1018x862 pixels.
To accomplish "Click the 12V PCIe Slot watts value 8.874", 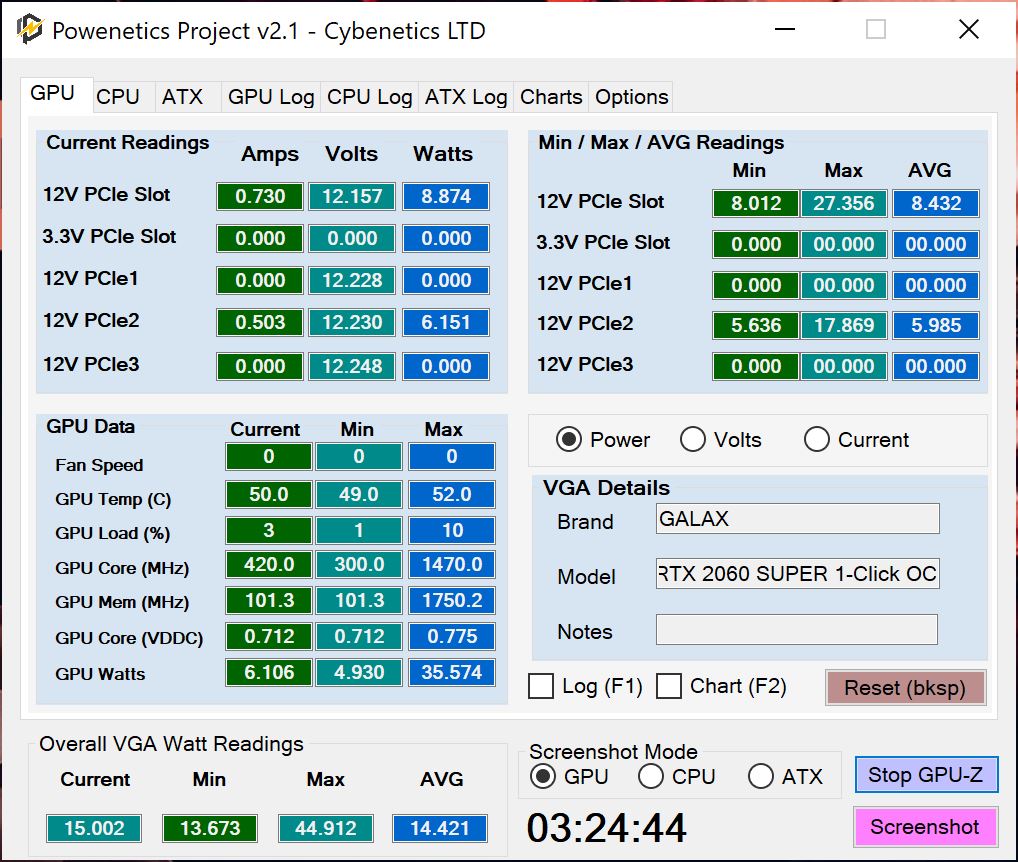I will click(446, 196).
